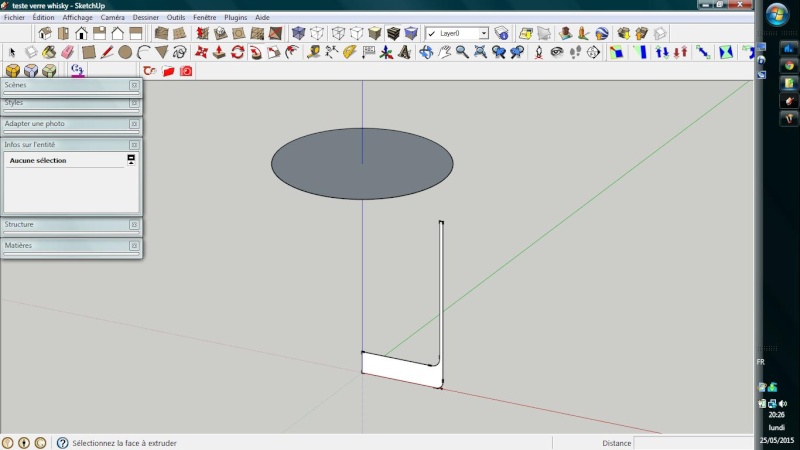Click the red camera plugin icon

pos(186,71)
